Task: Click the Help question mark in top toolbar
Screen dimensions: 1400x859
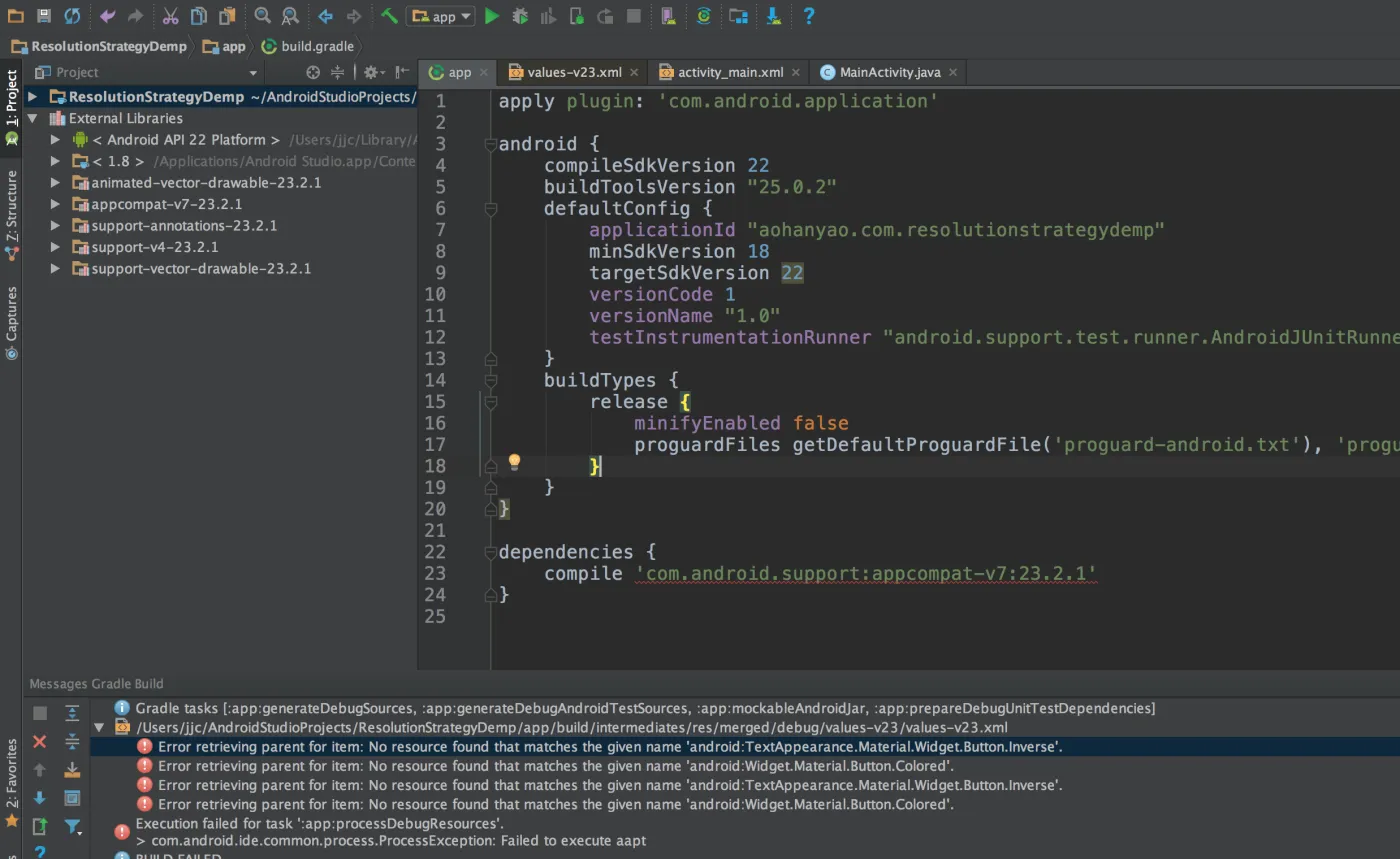Action: point(809,16)
